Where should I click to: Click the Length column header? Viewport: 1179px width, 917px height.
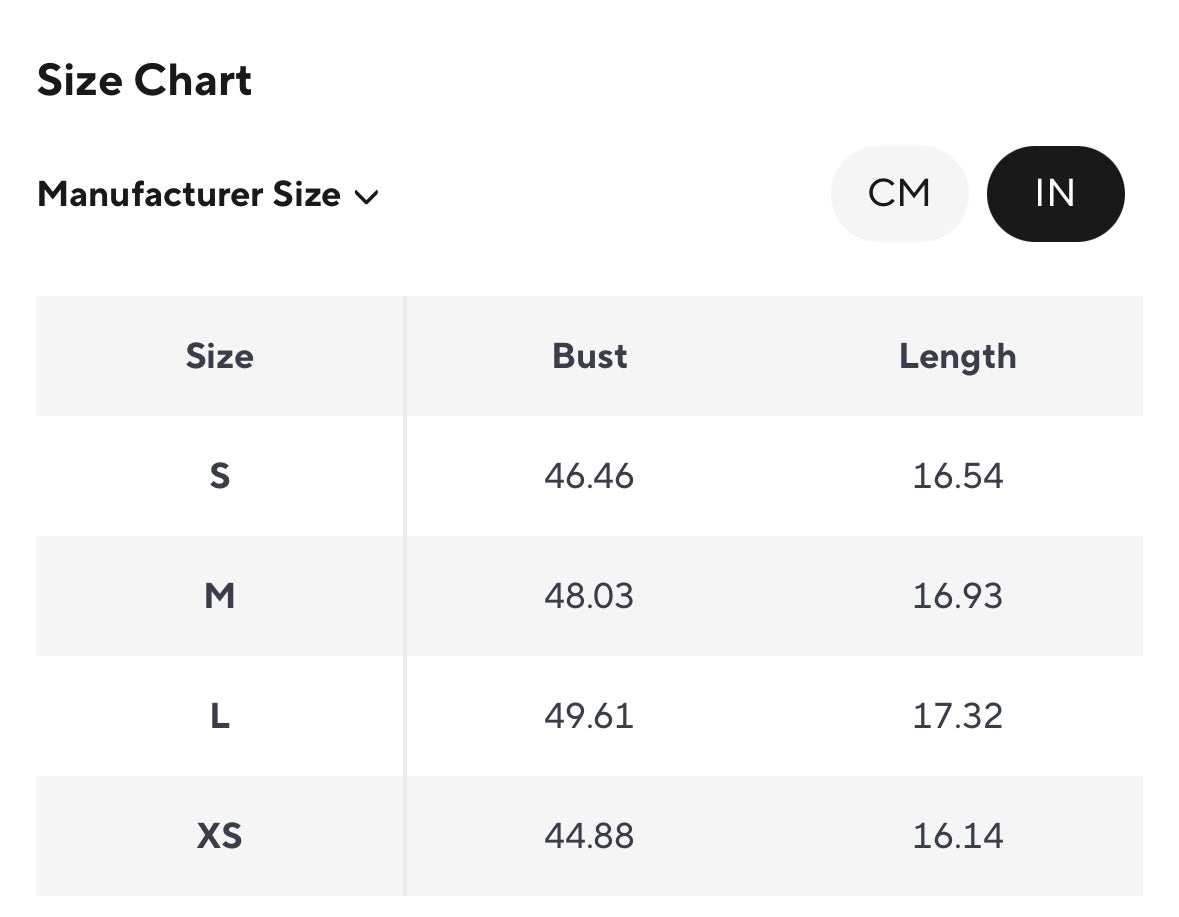(x=957, y=356)
